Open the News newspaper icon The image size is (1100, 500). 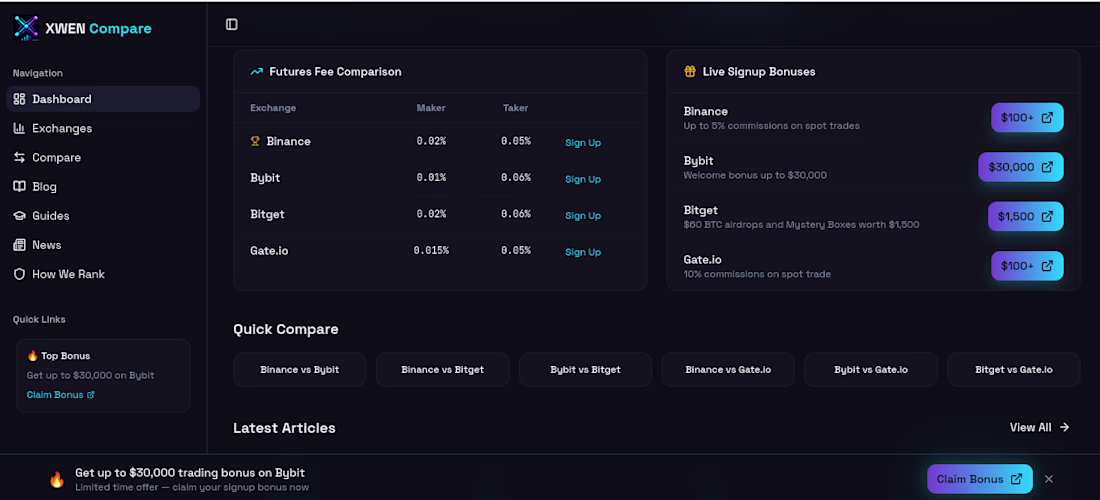20,245
